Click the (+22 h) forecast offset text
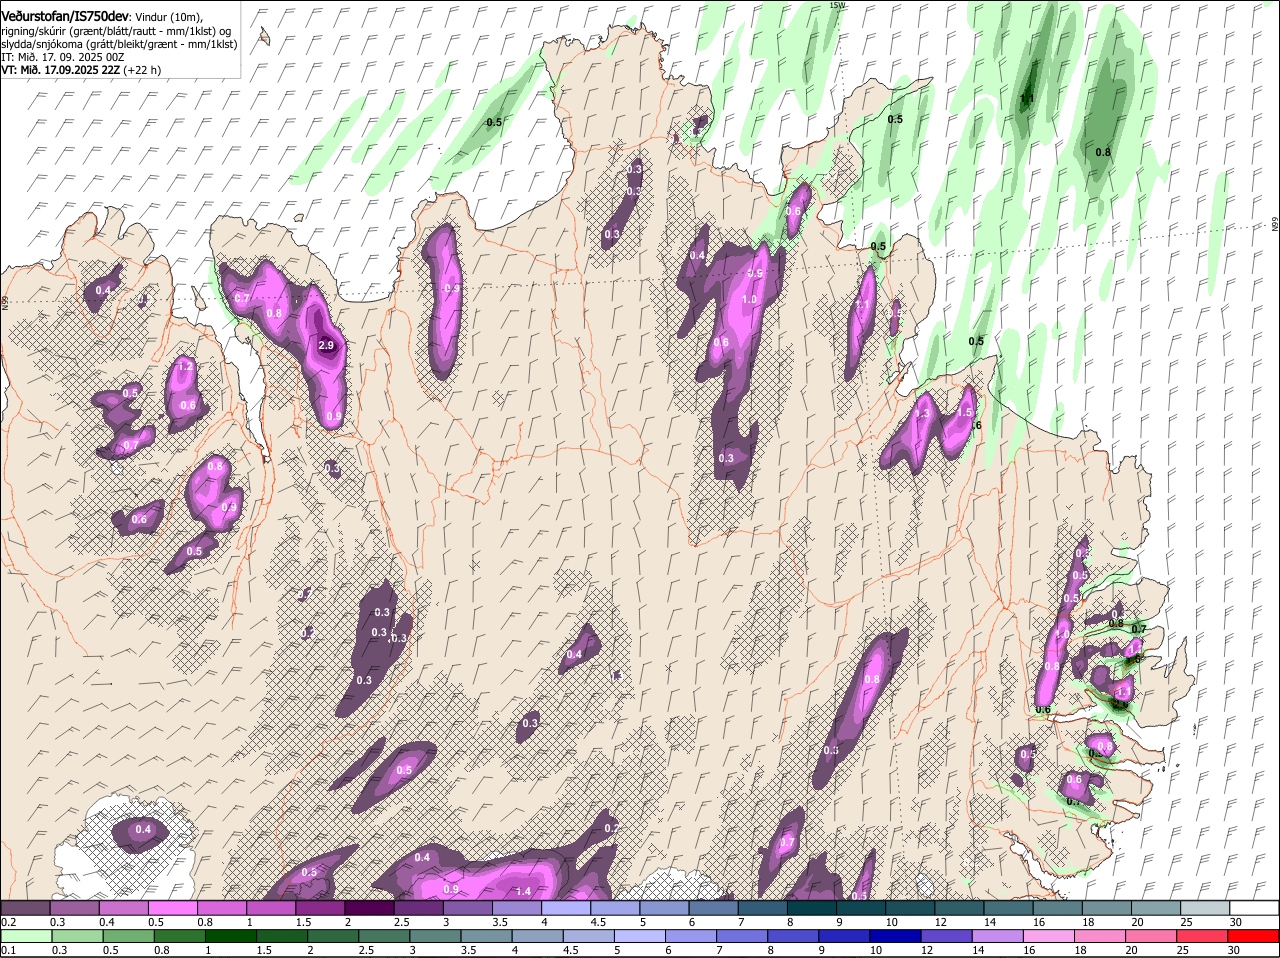 tap(143, 70)
